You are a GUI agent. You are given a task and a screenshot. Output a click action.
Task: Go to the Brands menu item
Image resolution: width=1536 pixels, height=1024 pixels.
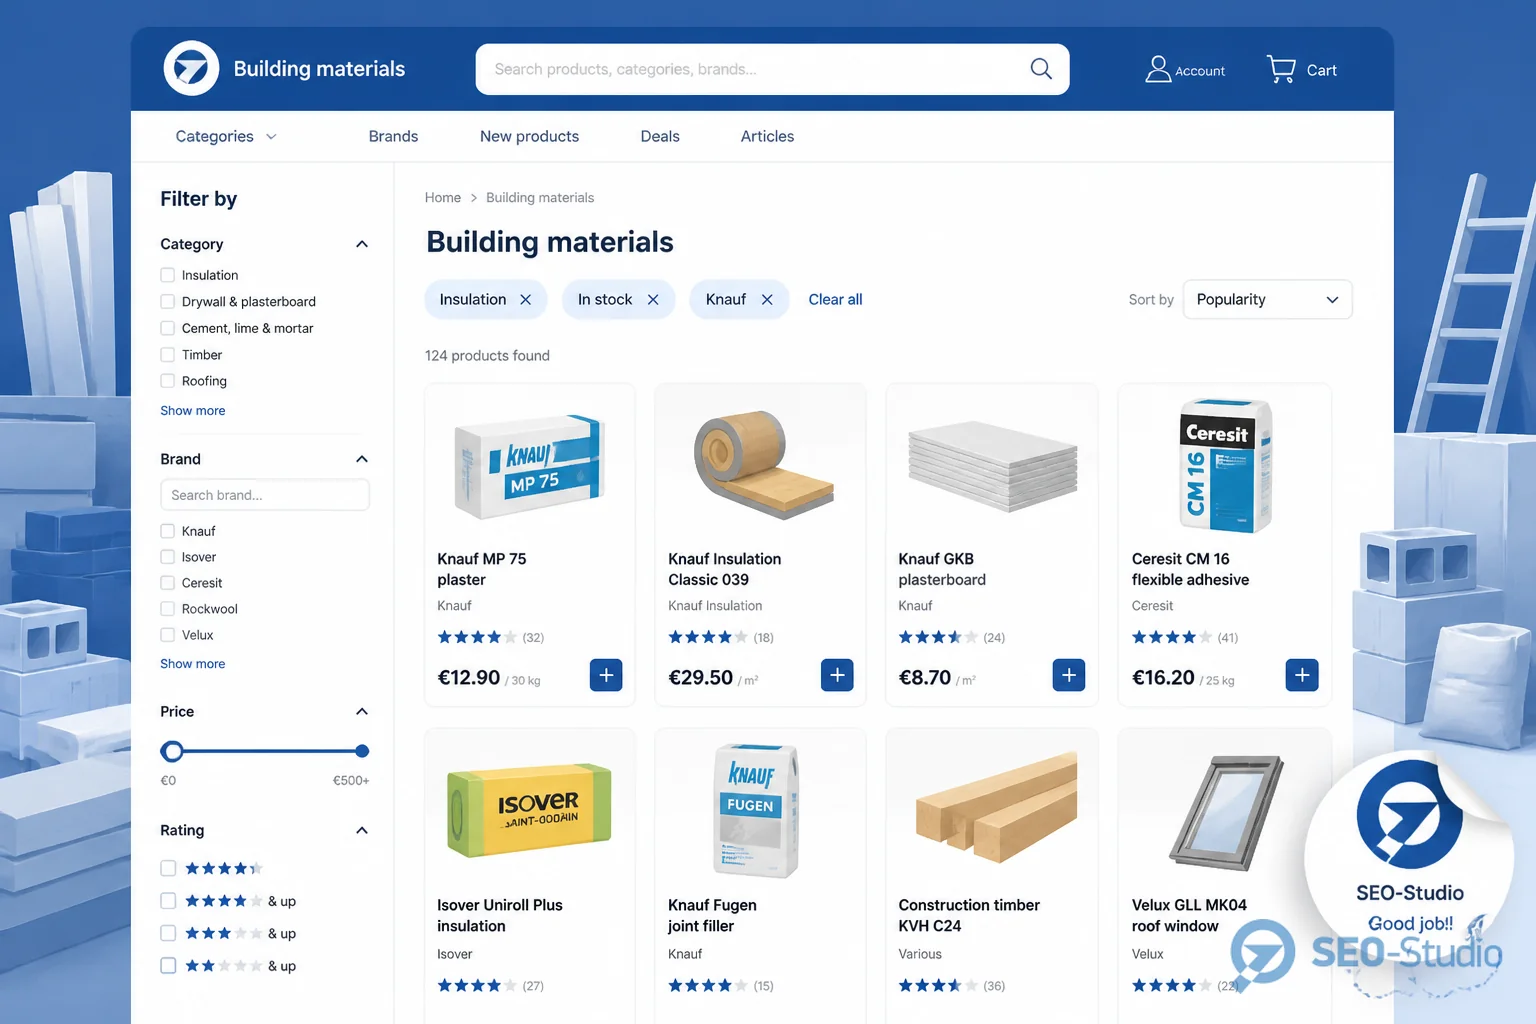click(393, 136)
